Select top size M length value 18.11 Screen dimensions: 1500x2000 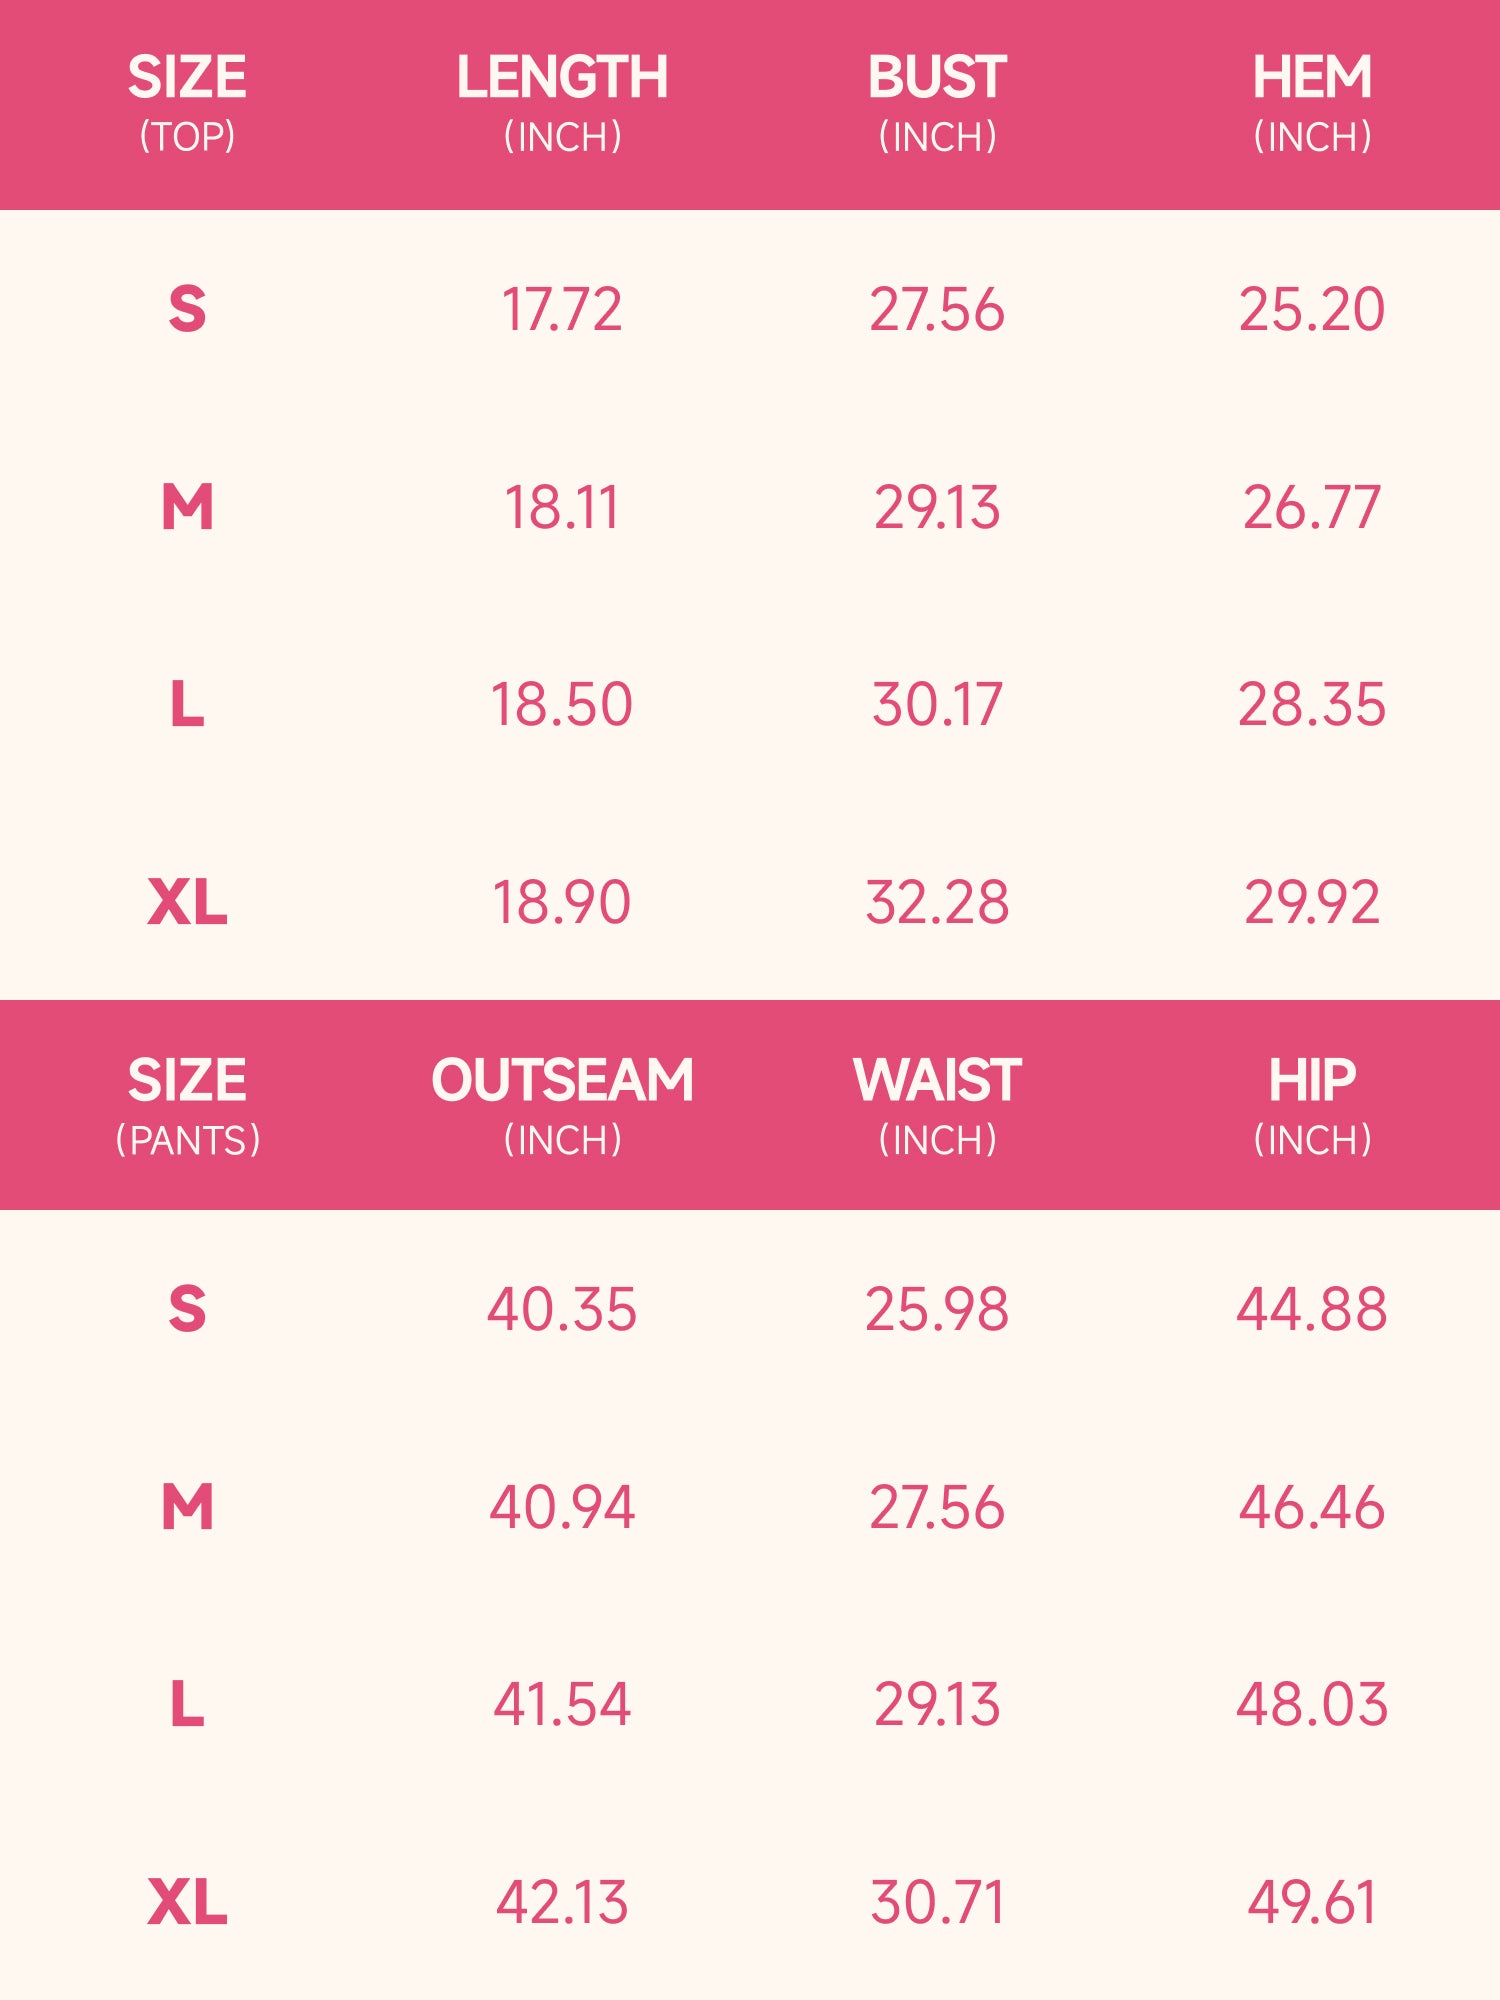tap(562, 507)
